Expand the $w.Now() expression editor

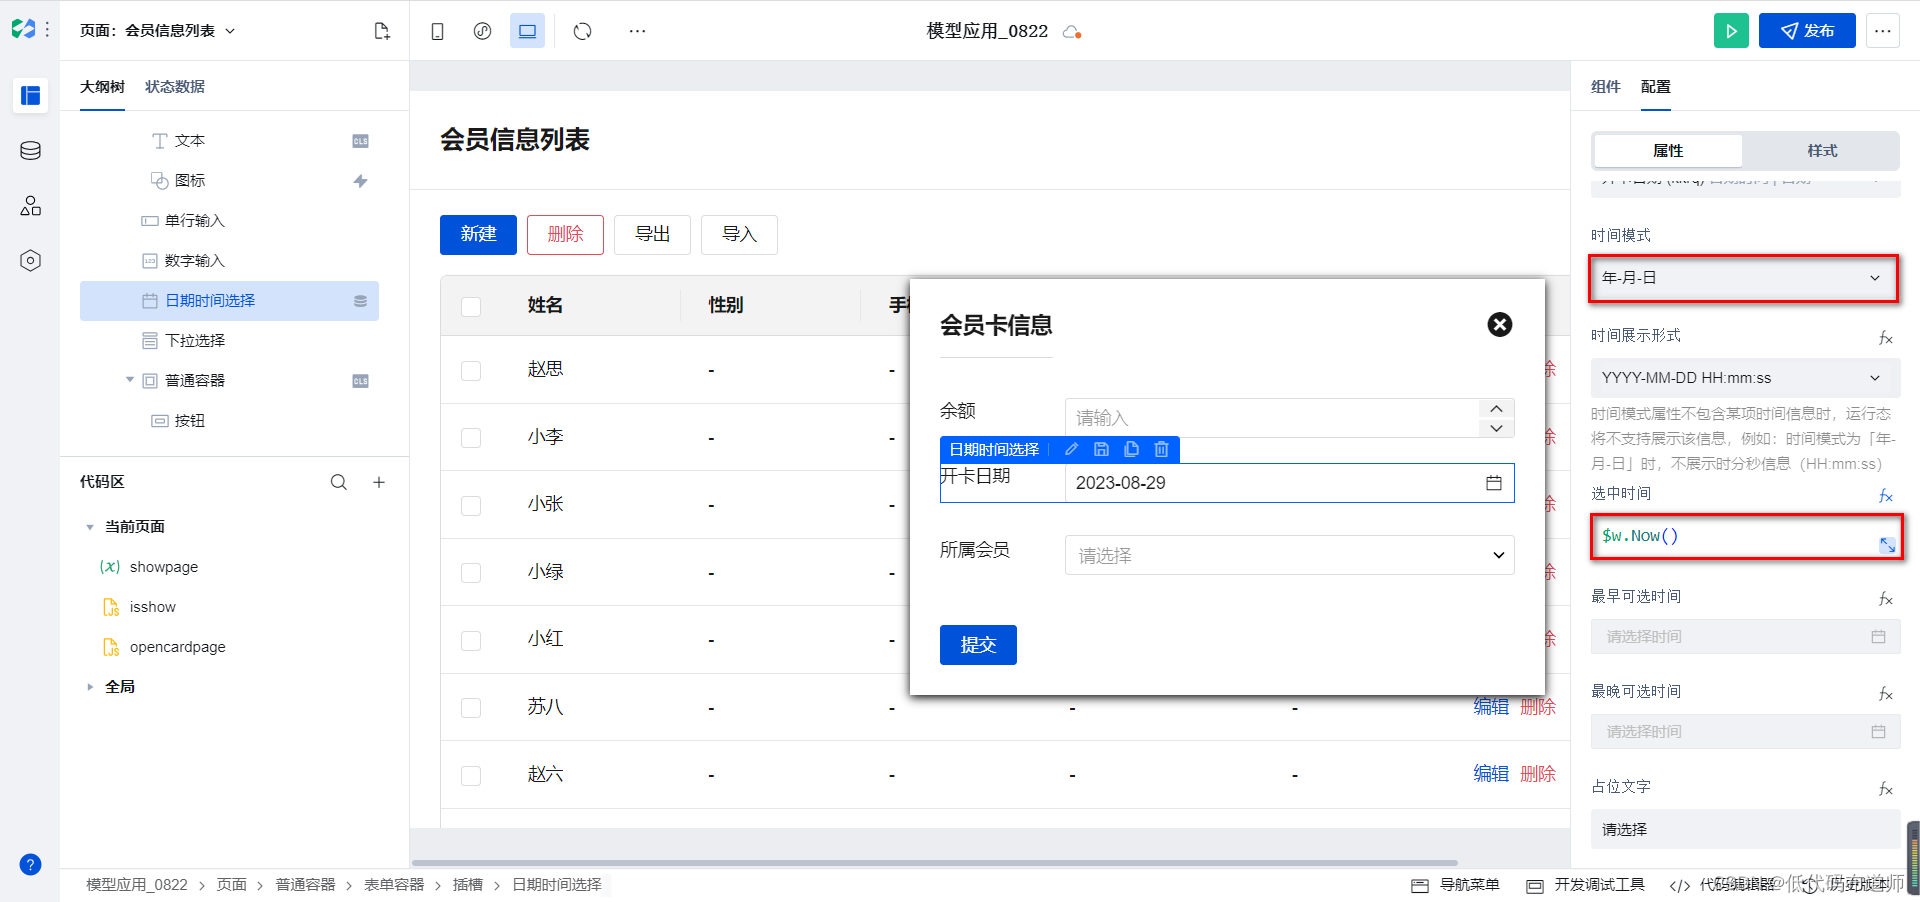click(x=1887, y=545)
